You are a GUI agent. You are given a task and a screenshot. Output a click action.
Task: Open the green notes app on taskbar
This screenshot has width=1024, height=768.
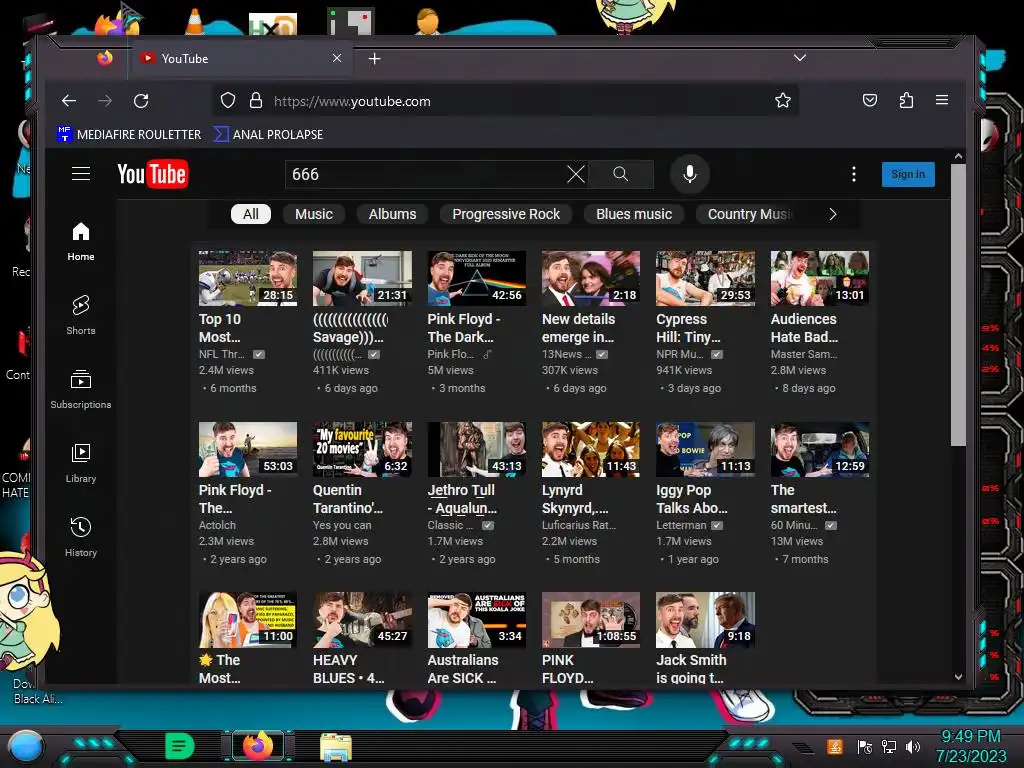pos(180,746)
